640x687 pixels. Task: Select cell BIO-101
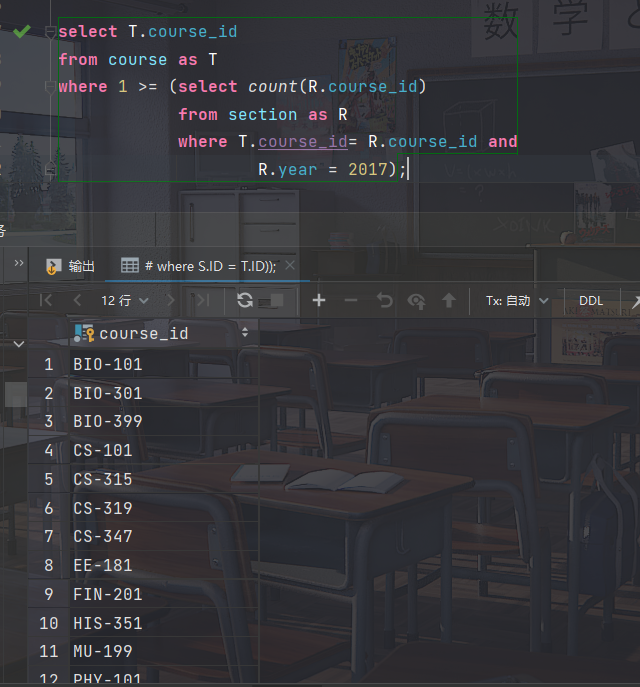[x=164, y=365]
